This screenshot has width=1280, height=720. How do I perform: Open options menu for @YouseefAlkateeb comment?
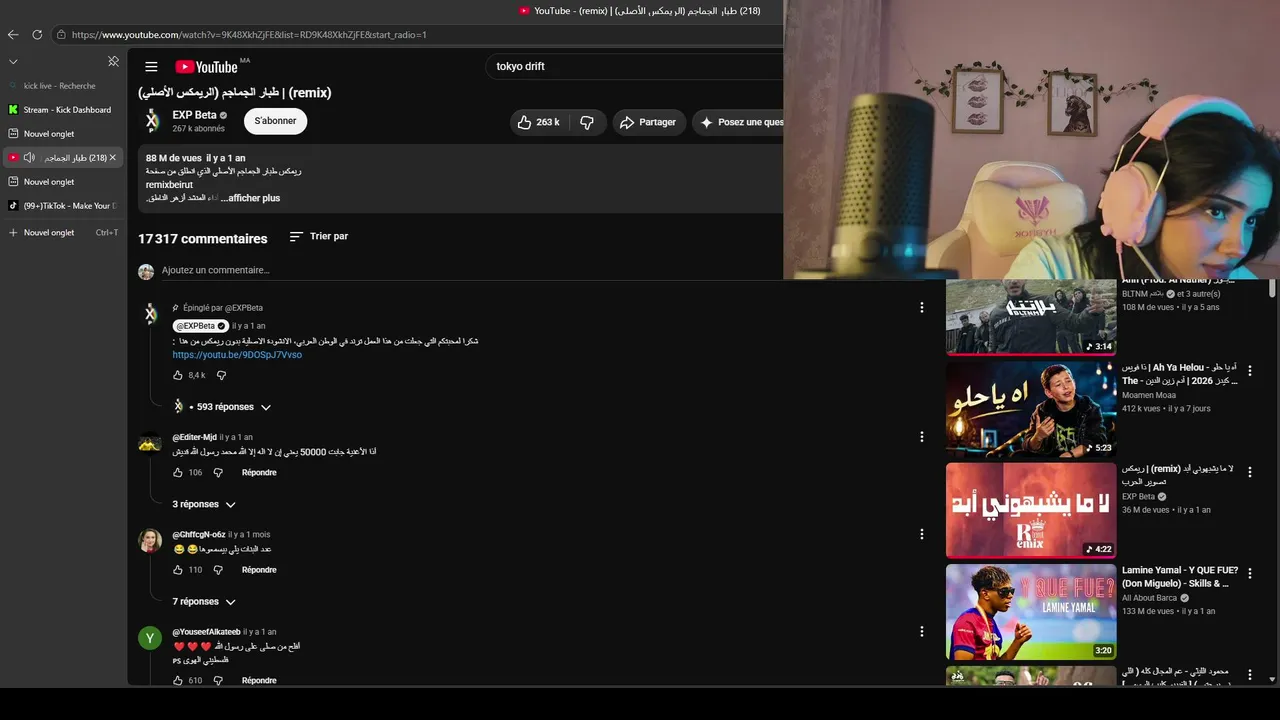pos(922,632)
